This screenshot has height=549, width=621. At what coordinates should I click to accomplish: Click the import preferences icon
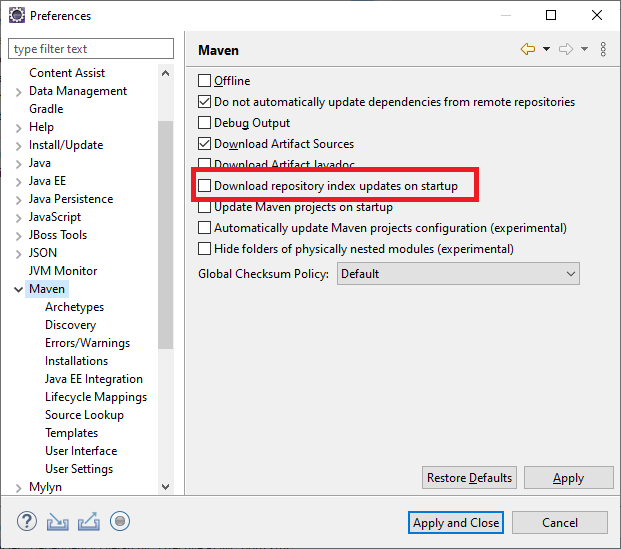pos(57,521)
